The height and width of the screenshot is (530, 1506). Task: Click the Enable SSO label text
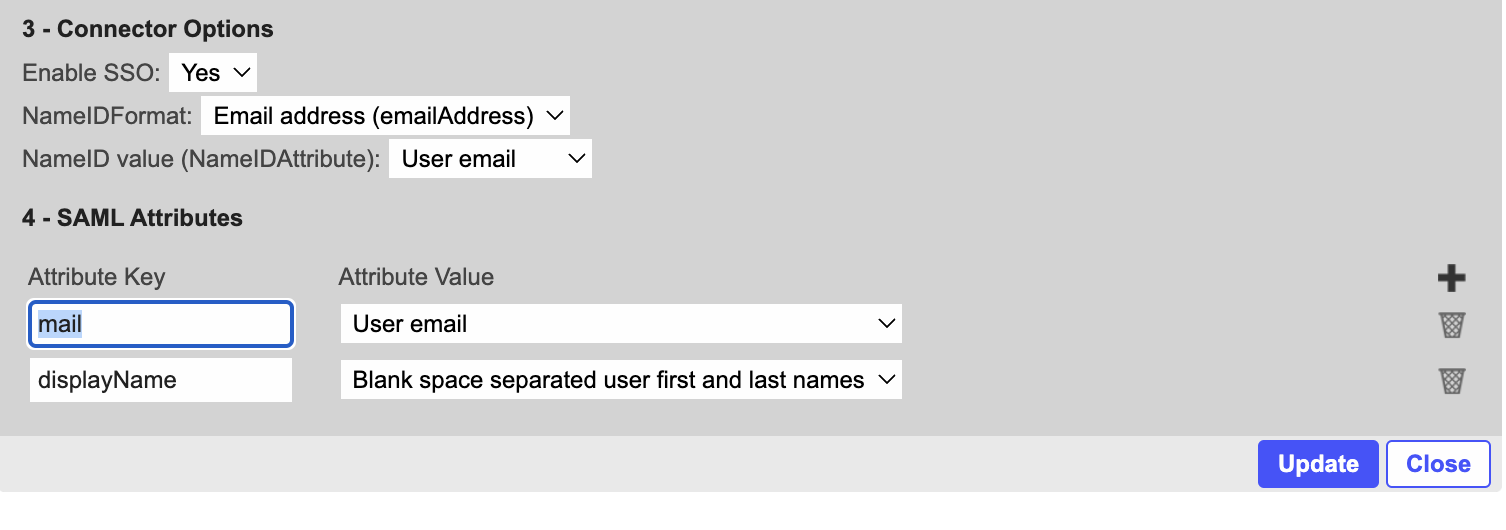(x=92, y=73)
